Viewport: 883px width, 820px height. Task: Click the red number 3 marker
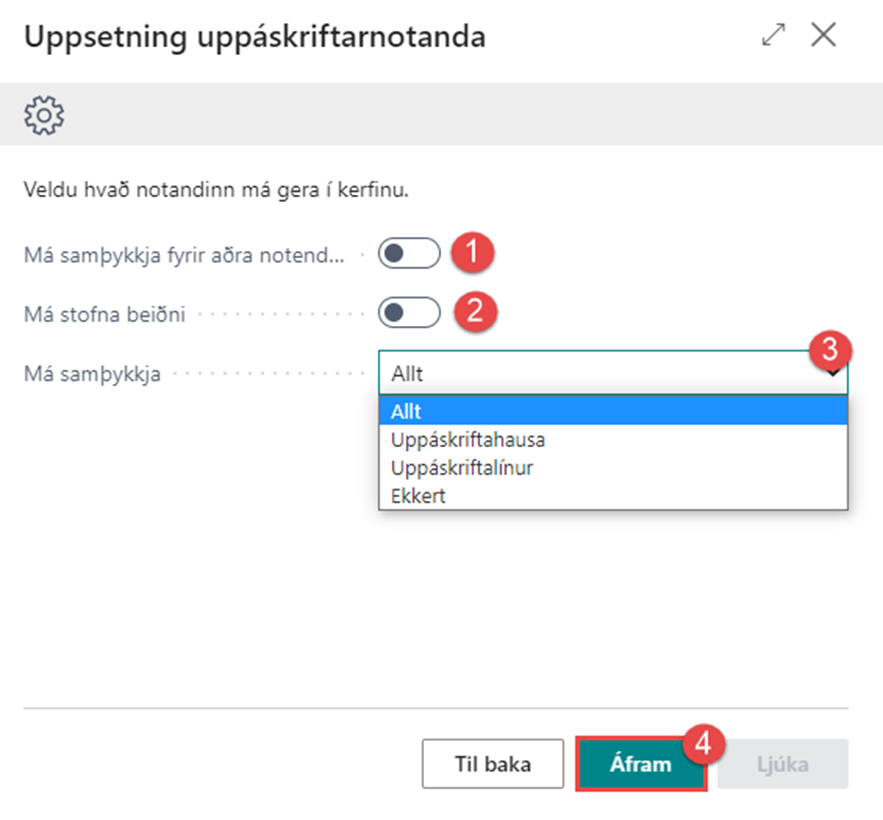[829, 351]
